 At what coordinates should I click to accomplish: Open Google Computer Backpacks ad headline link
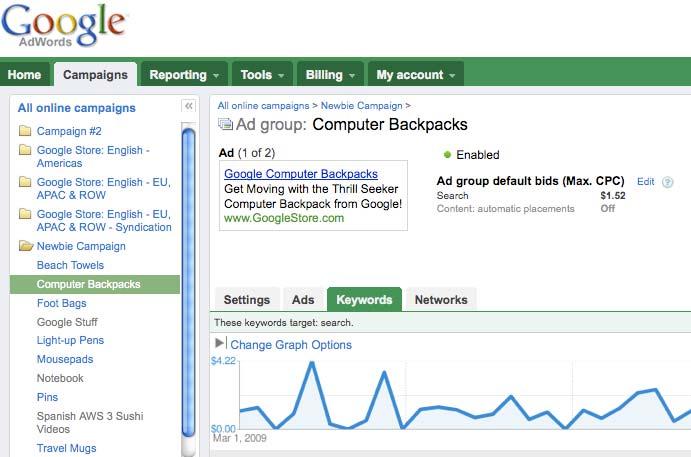coord(300,174)
